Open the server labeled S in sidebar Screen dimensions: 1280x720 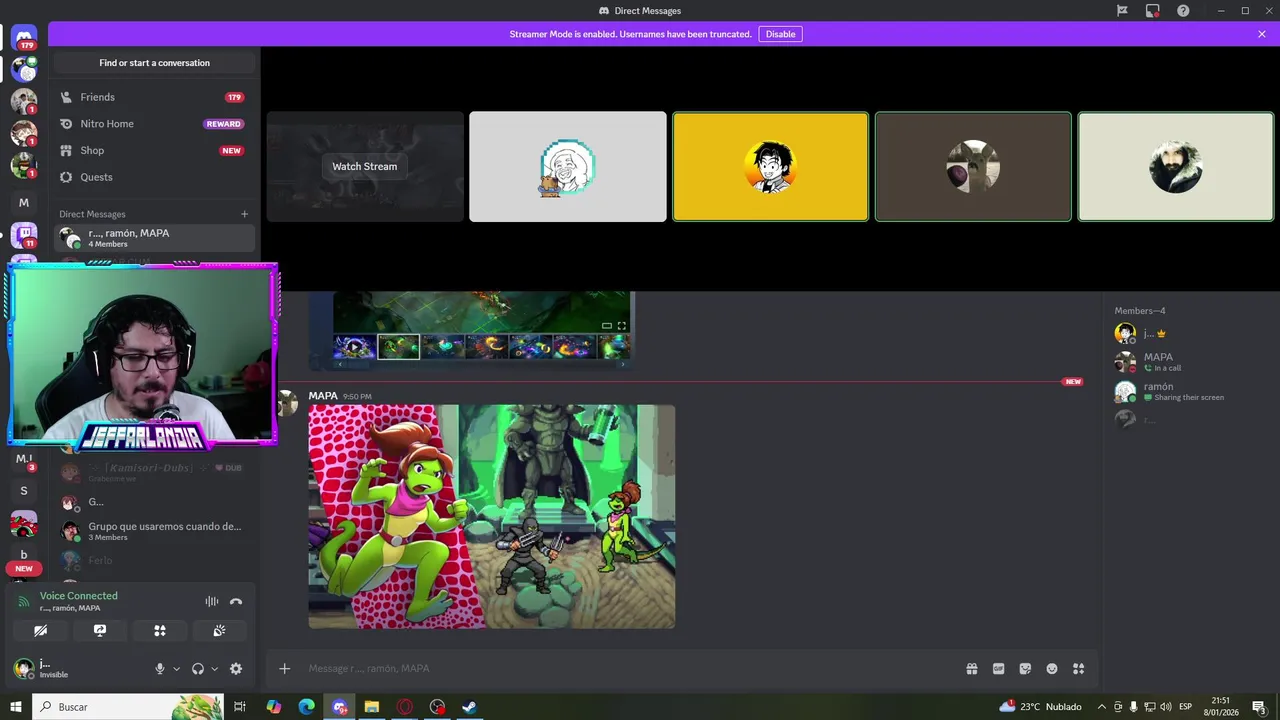[x=24, y=491]
